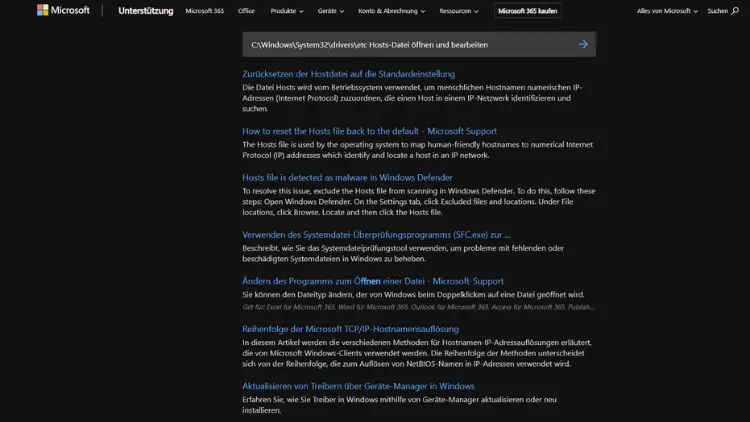Open Reihenfolge der TCP/IP-Hostnamensauflösung result
750x422 pixels.
(x=350, y=328)
